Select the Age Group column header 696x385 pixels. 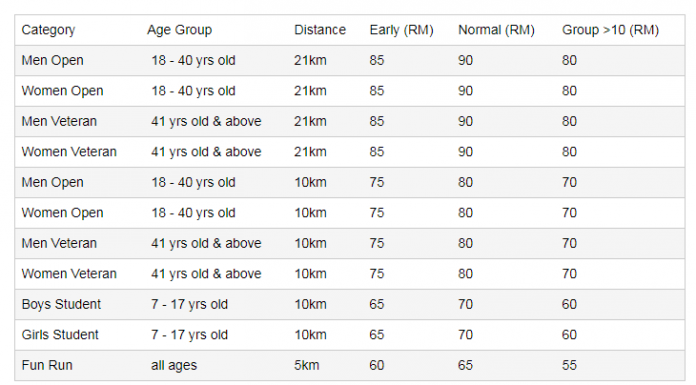pos(179,30)
